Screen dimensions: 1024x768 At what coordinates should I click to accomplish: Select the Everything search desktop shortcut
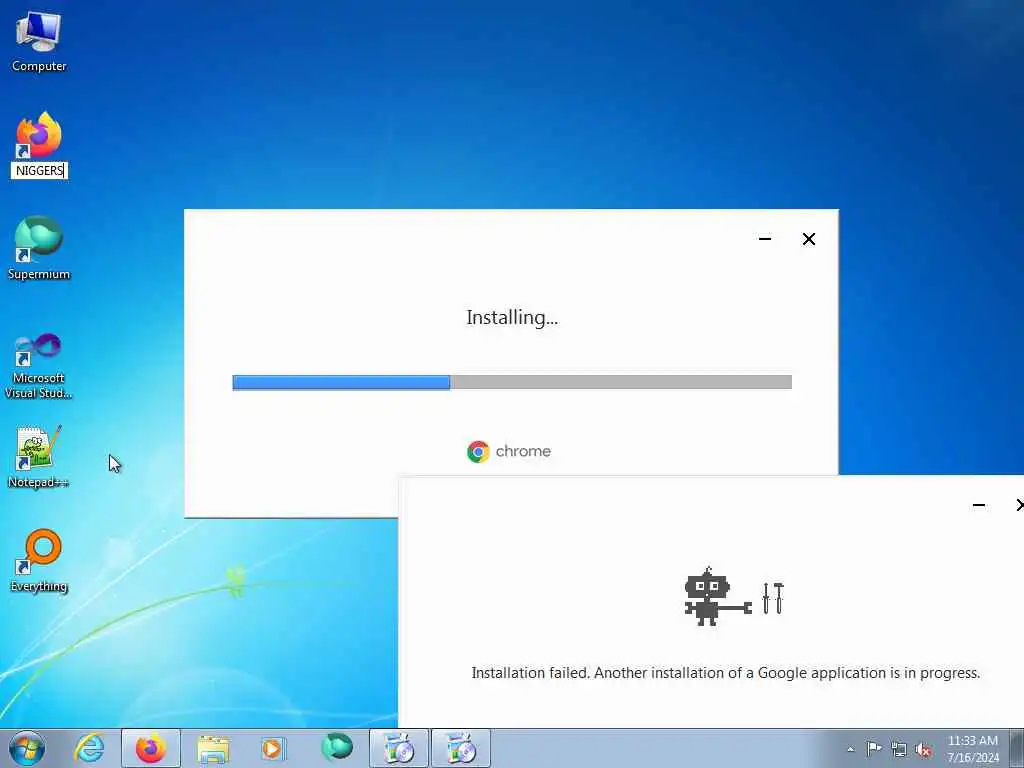39,560
